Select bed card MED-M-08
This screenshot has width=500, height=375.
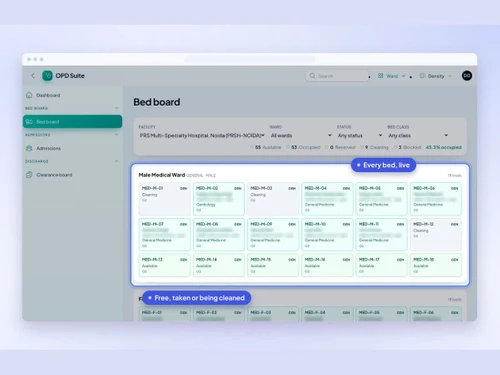(219, 234)
